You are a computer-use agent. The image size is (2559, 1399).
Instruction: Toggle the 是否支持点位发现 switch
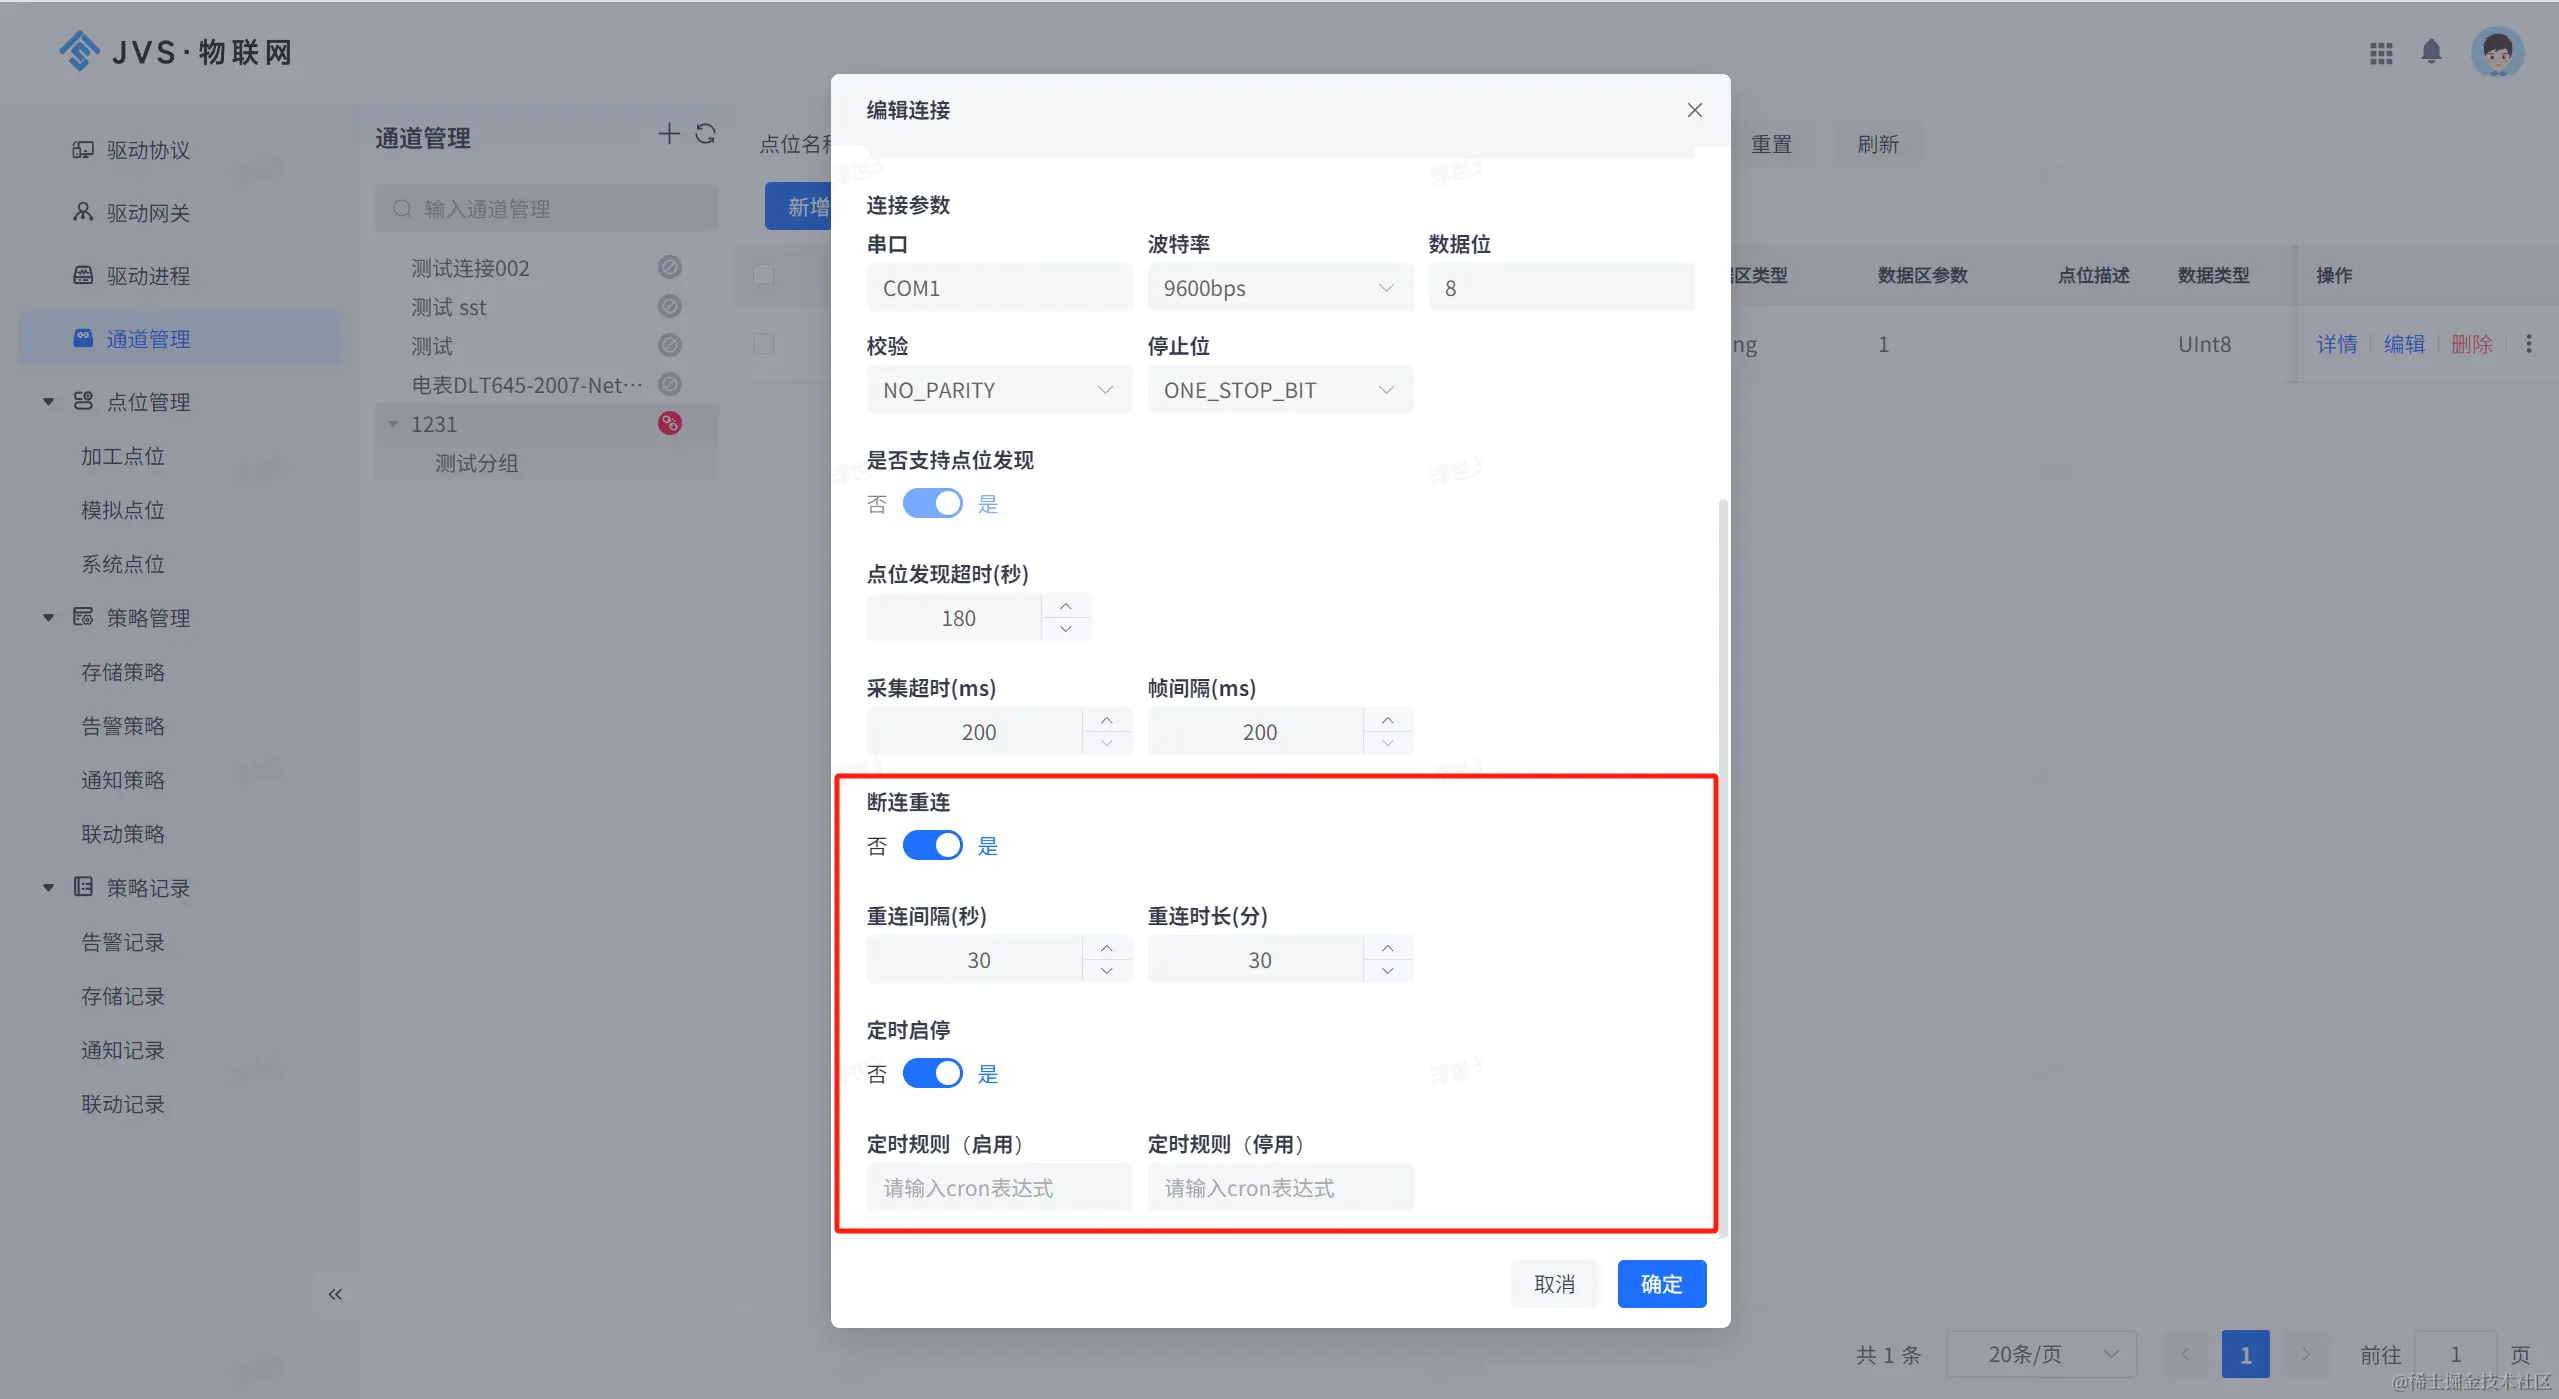932,503
